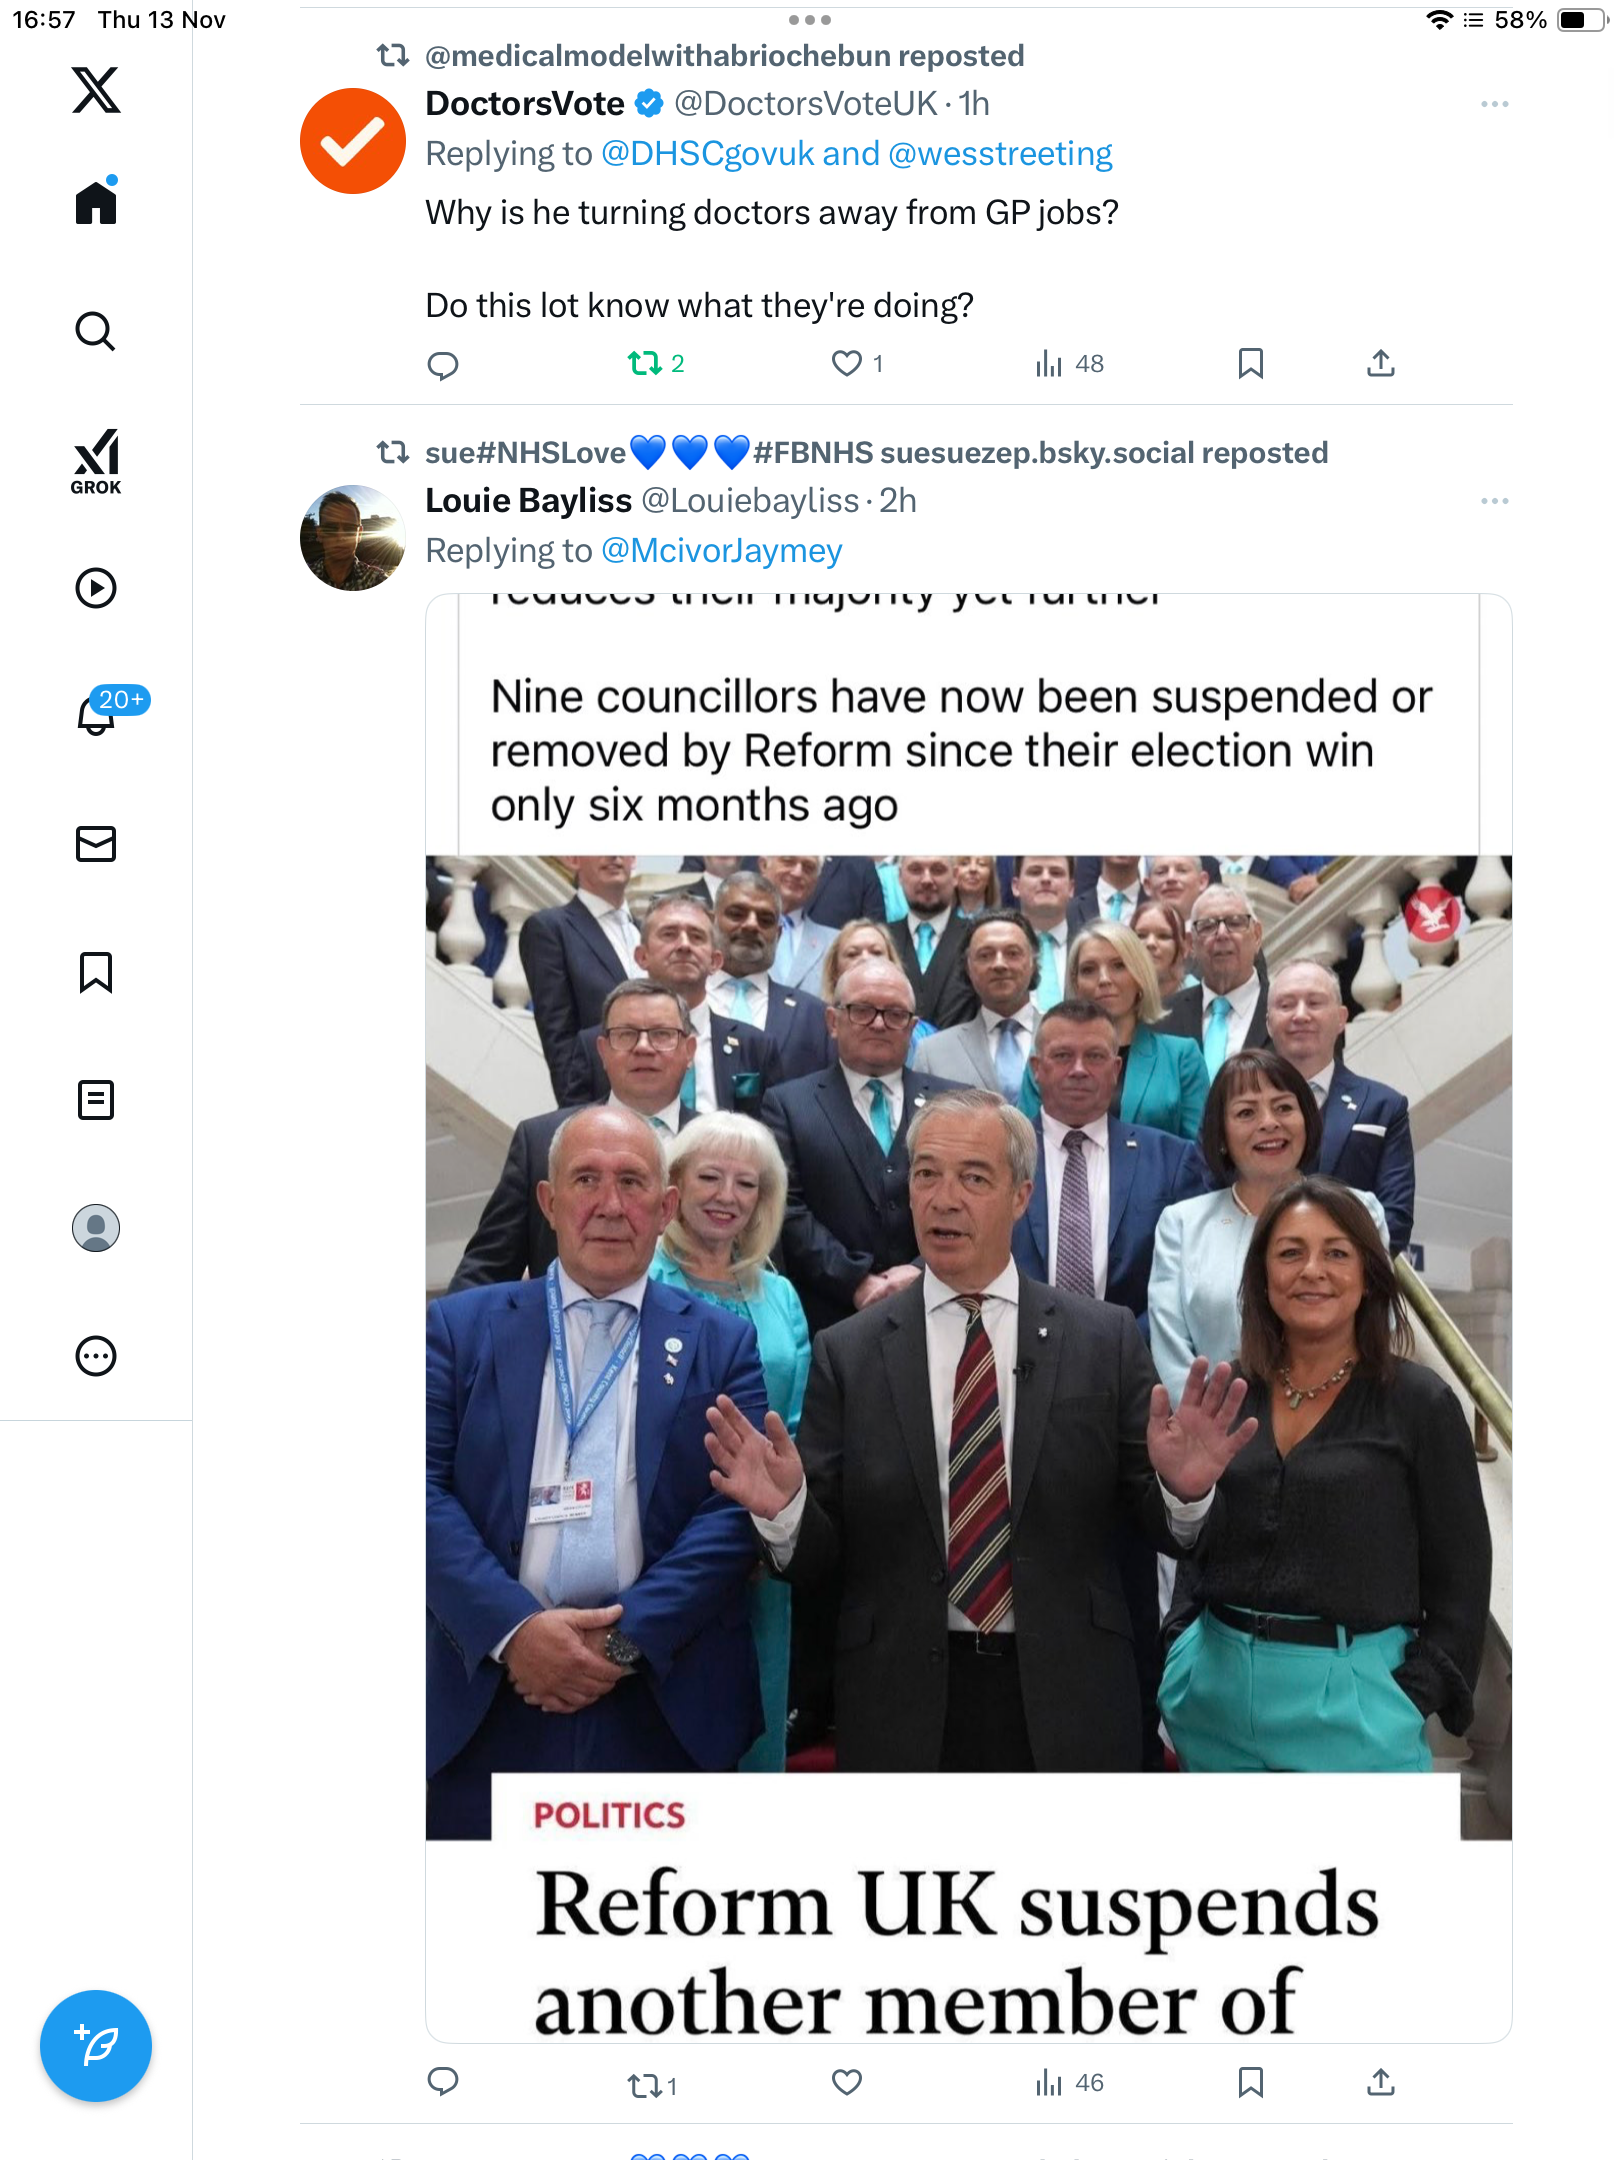
Task: Like the DoctorsVote post
Action: coord(847,363)
